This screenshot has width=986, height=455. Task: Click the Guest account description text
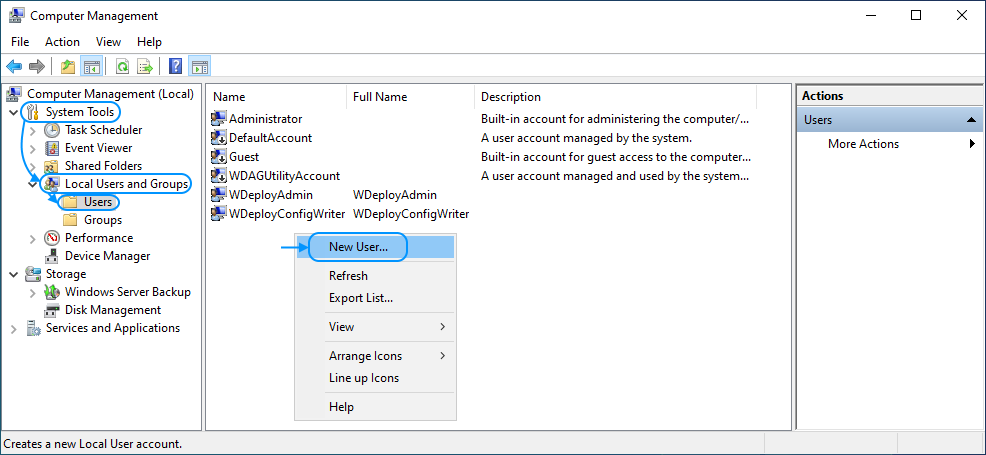[x=616, y=157]
